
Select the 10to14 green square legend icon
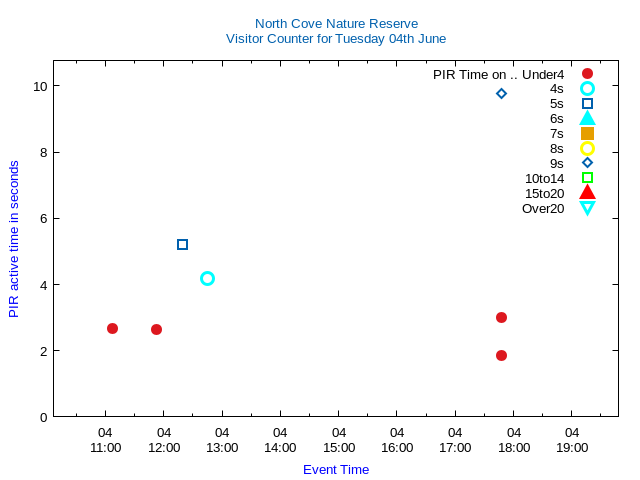pos(587,178)
